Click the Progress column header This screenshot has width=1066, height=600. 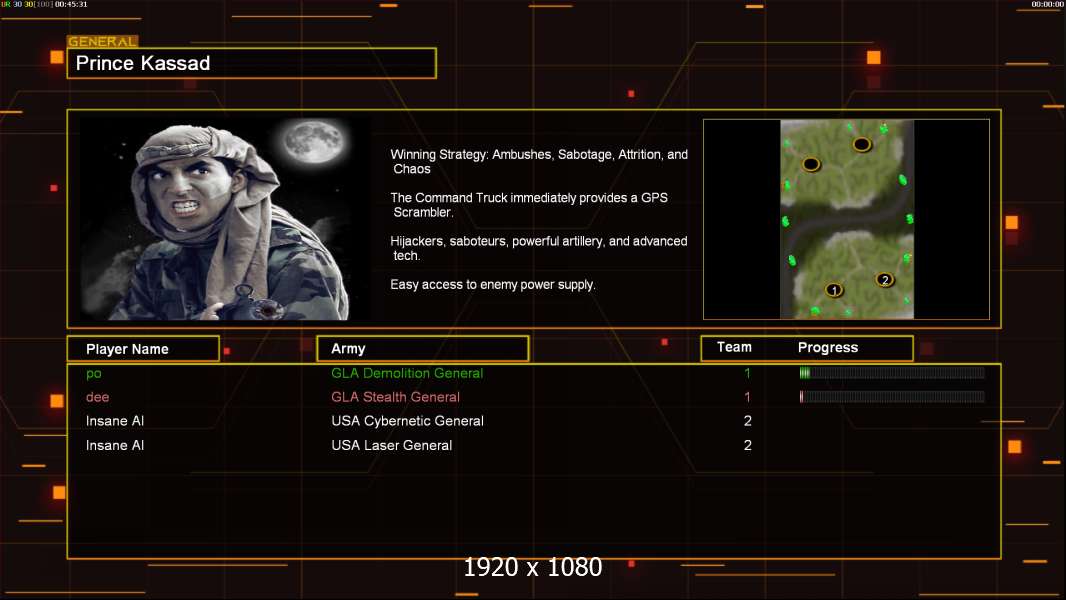click(827, 347)
